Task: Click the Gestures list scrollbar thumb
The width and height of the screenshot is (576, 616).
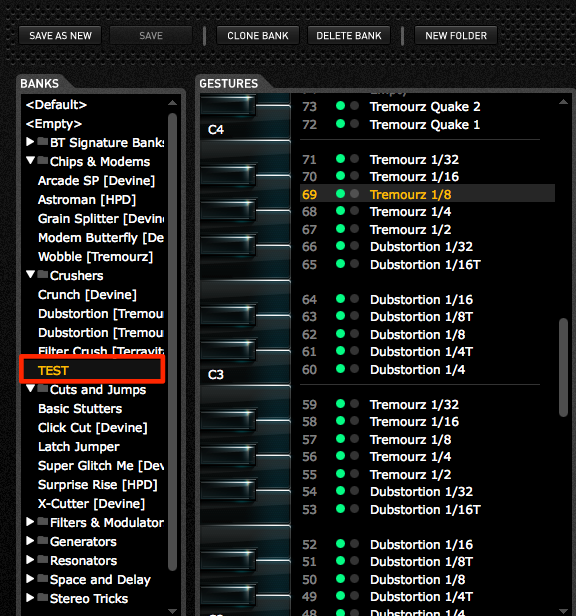Action: [563, 367]
